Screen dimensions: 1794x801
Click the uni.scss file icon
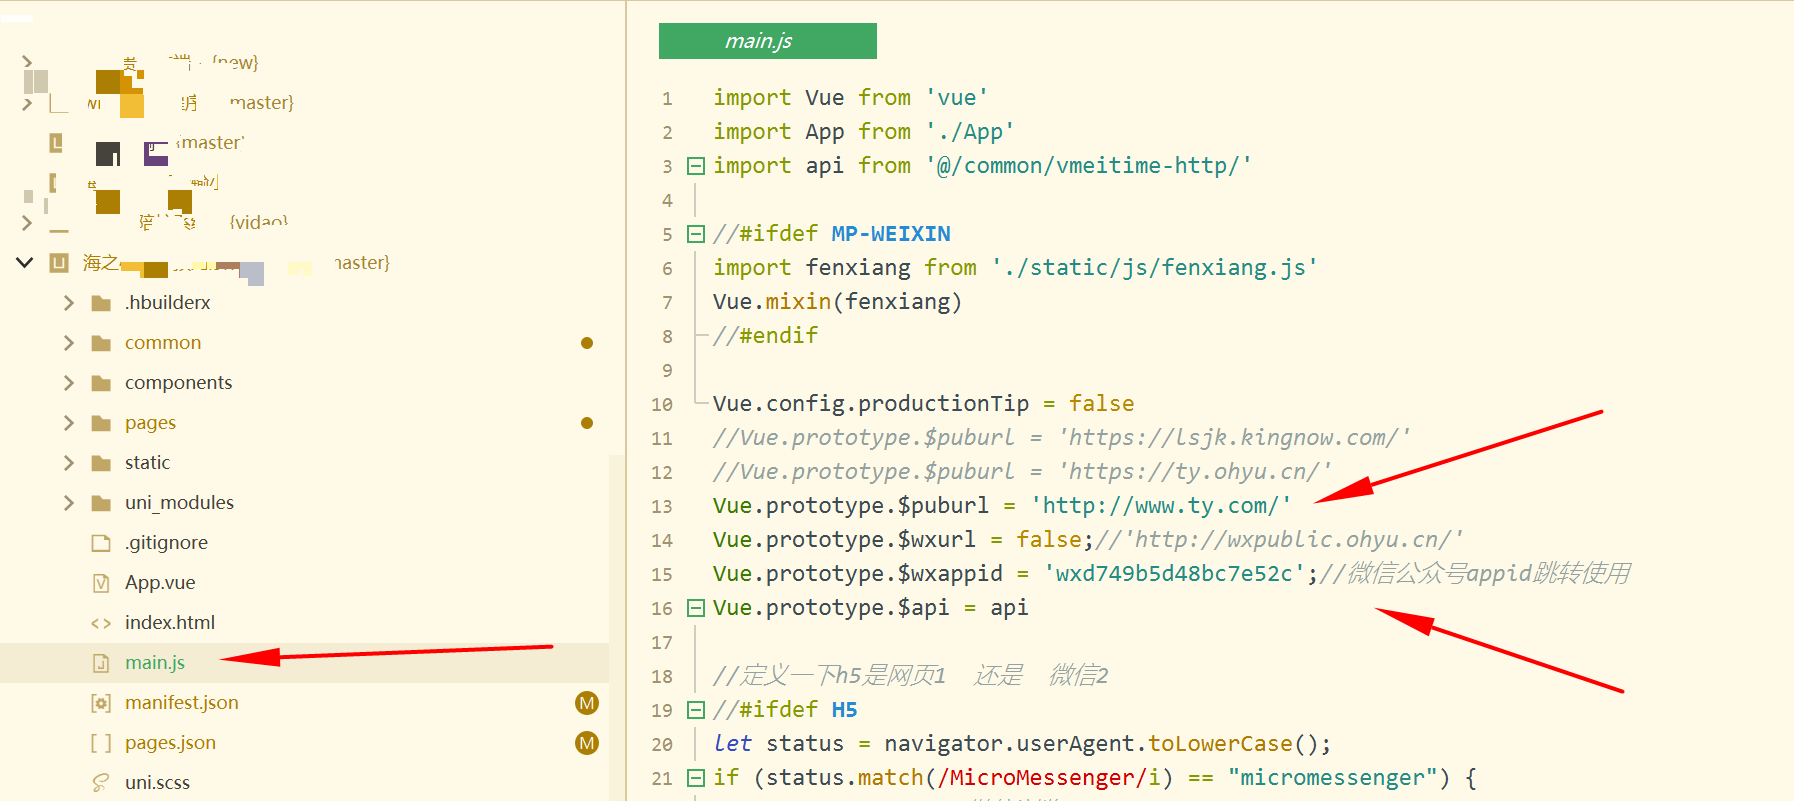pos(101,783)
